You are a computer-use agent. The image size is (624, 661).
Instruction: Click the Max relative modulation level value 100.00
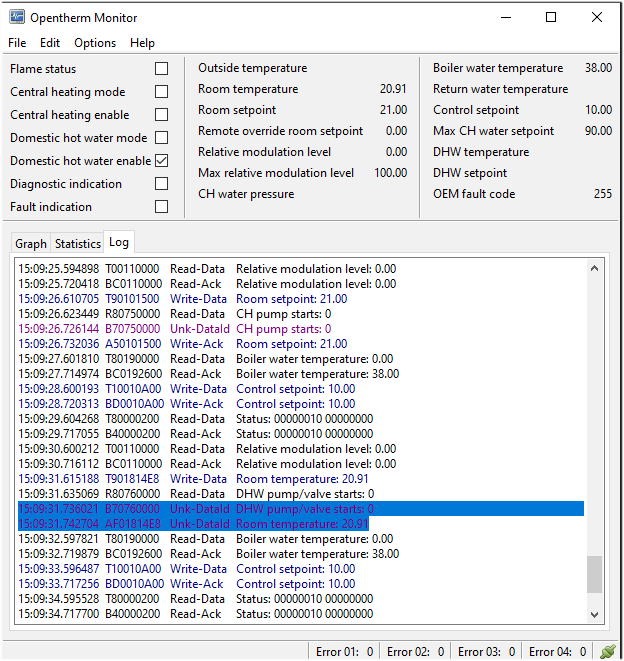click(390, 173)
